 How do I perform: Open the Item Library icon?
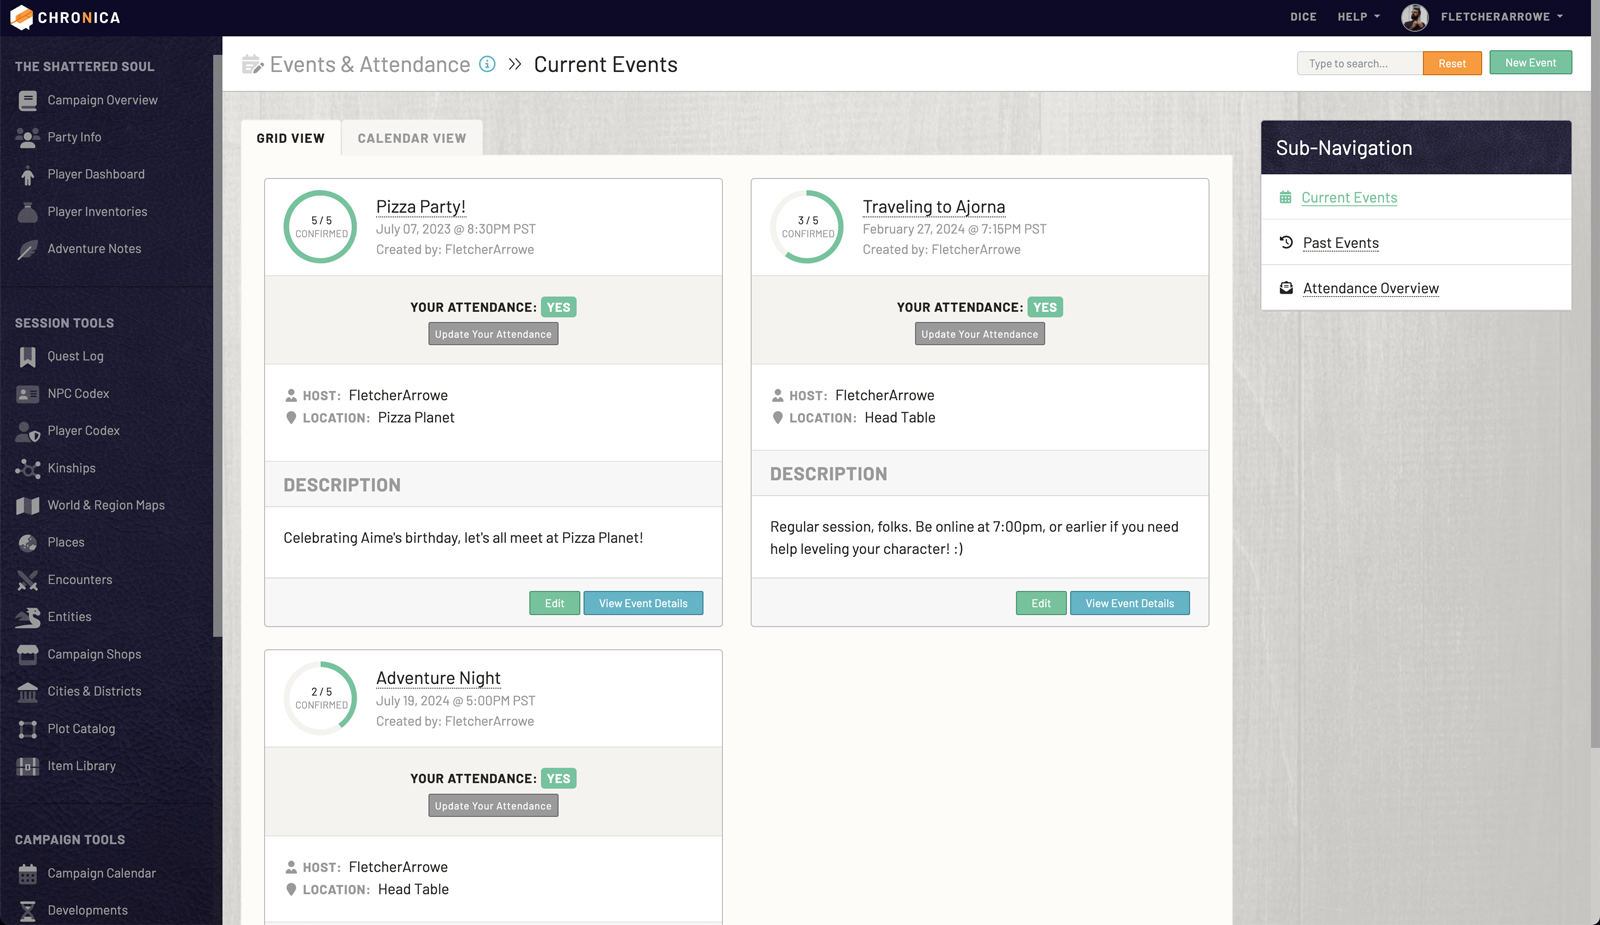(x=27, y=766)
